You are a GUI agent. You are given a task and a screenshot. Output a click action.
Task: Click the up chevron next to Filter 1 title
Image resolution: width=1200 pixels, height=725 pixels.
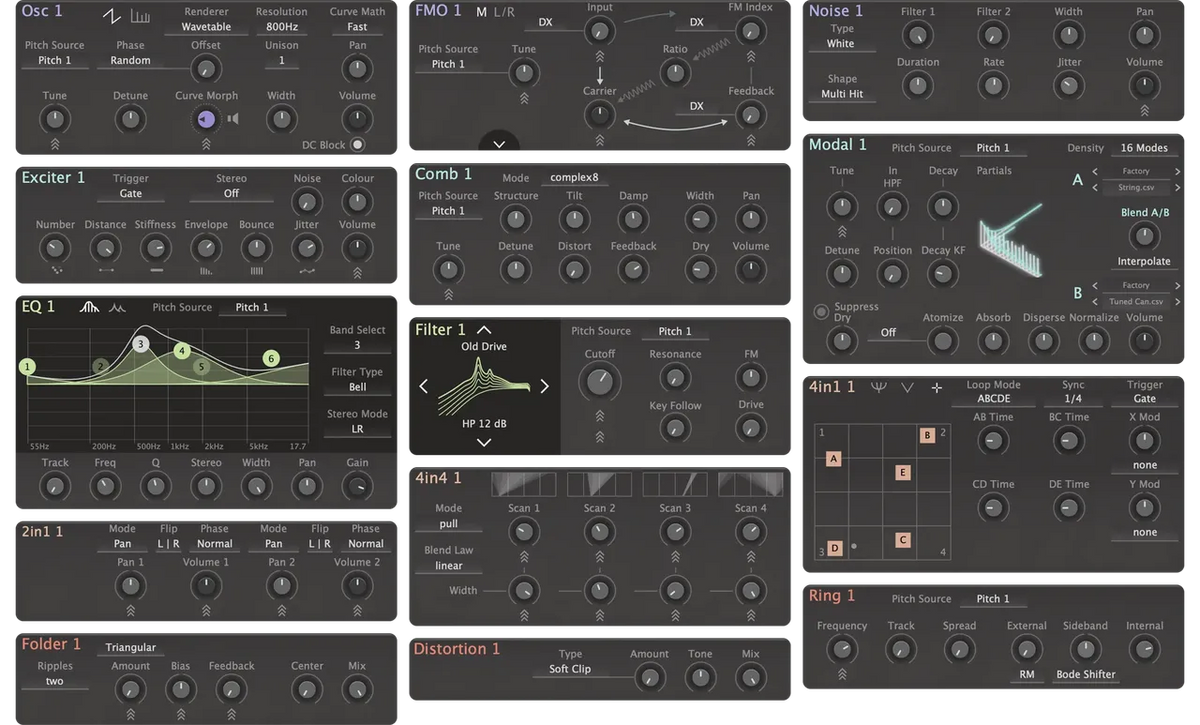pos(484,329)
